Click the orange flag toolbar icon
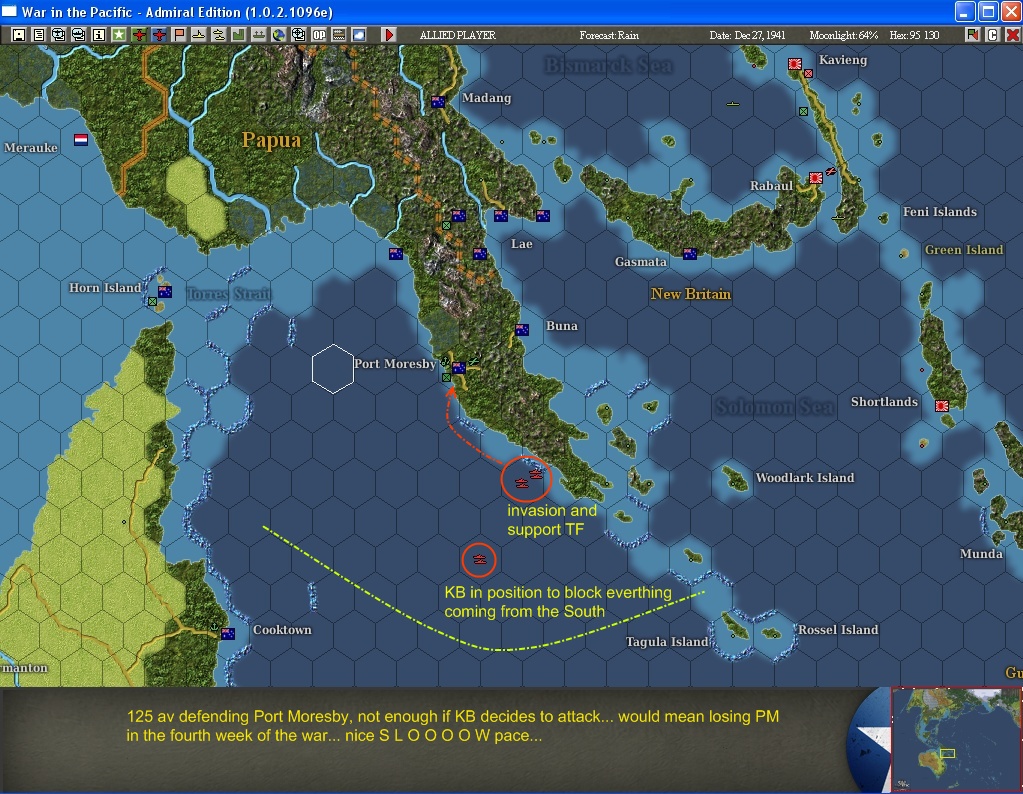Screen dimensions: 1023x794 click(179, 35)
